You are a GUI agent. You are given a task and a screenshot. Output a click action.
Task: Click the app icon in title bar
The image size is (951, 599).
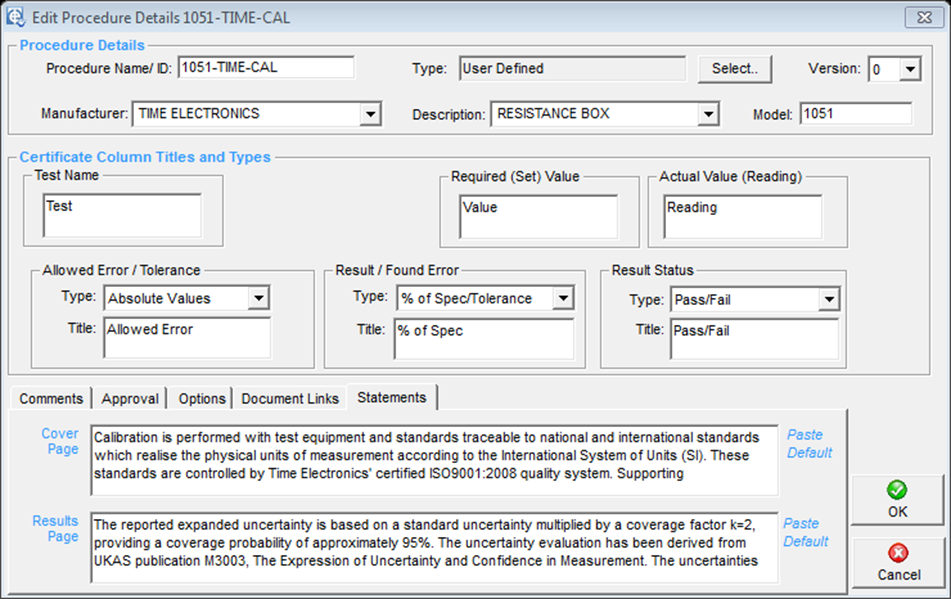[16, 18]
